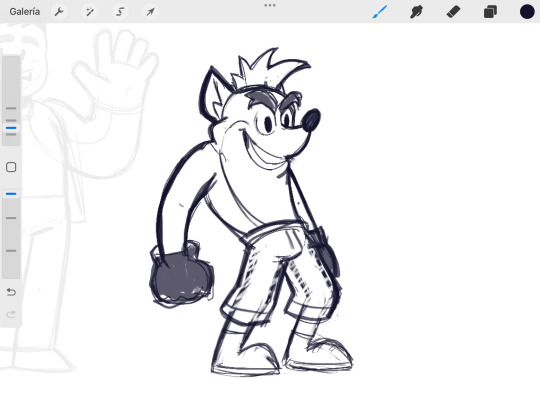Select the blue Brush tool
This screenshot has width=540, height=405.
(380, 12)
